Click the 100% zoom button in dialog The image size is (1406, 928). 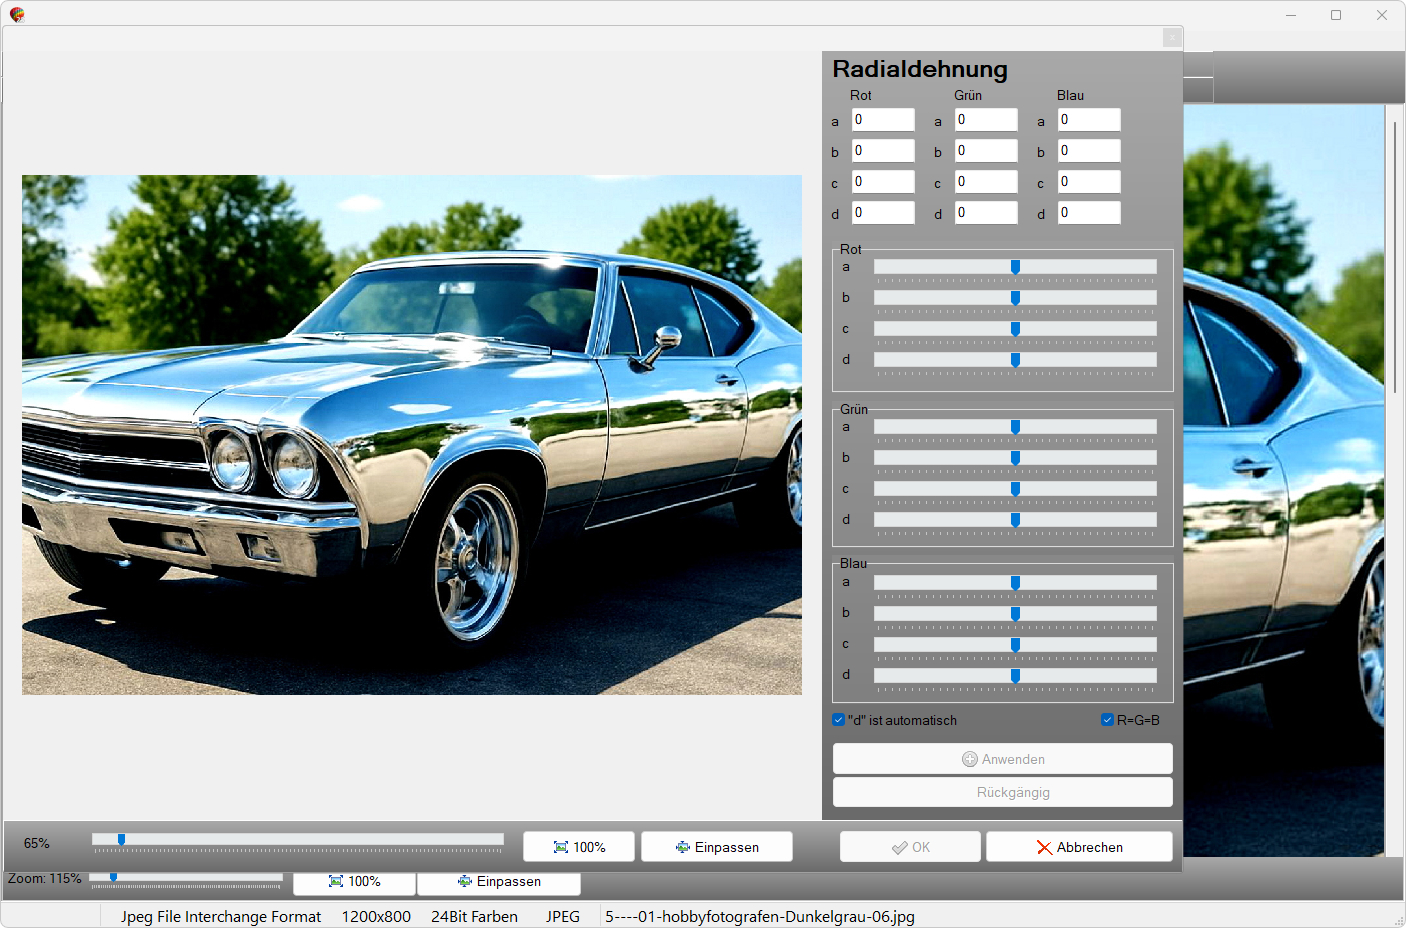[578, 847]
